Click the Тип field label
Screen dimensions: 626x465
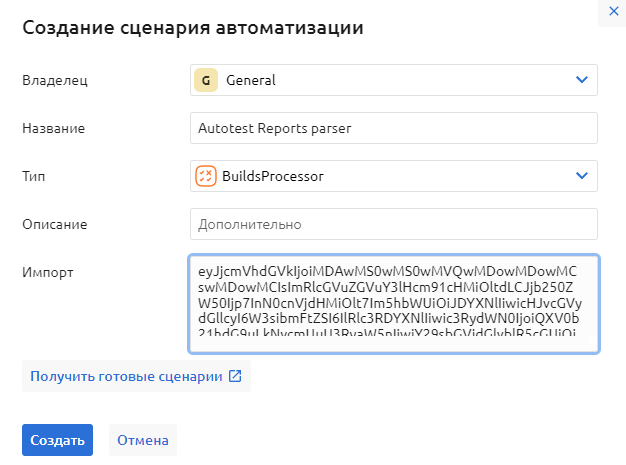click(33, 176)
